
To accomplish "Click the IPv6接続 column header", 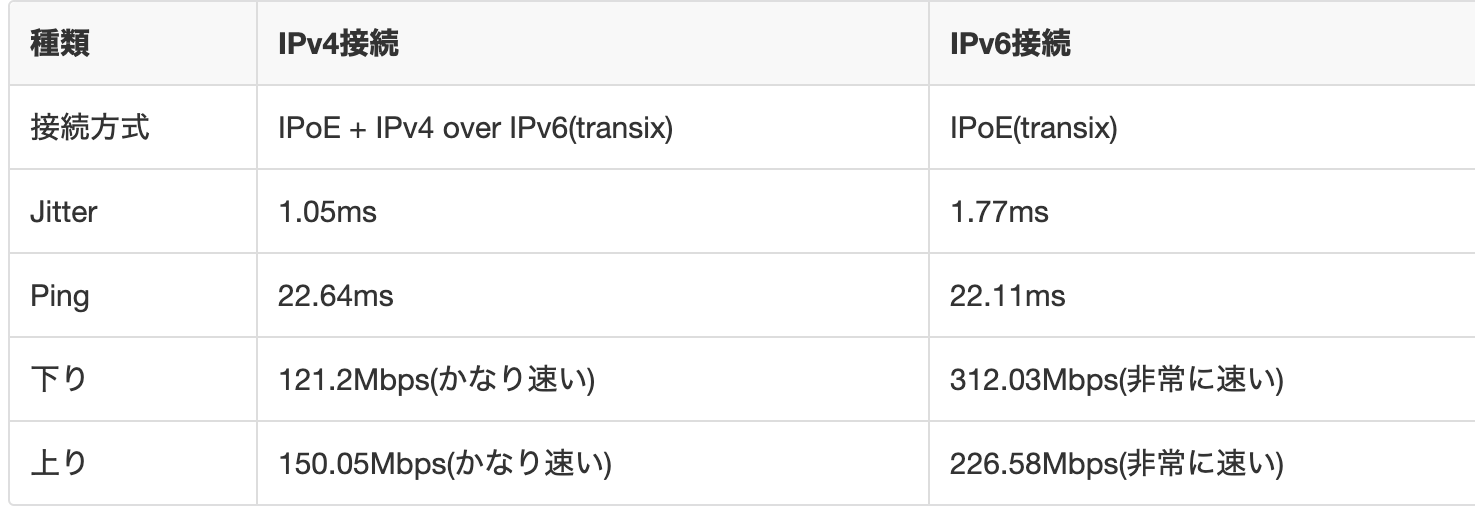I will coord(1010,45).
